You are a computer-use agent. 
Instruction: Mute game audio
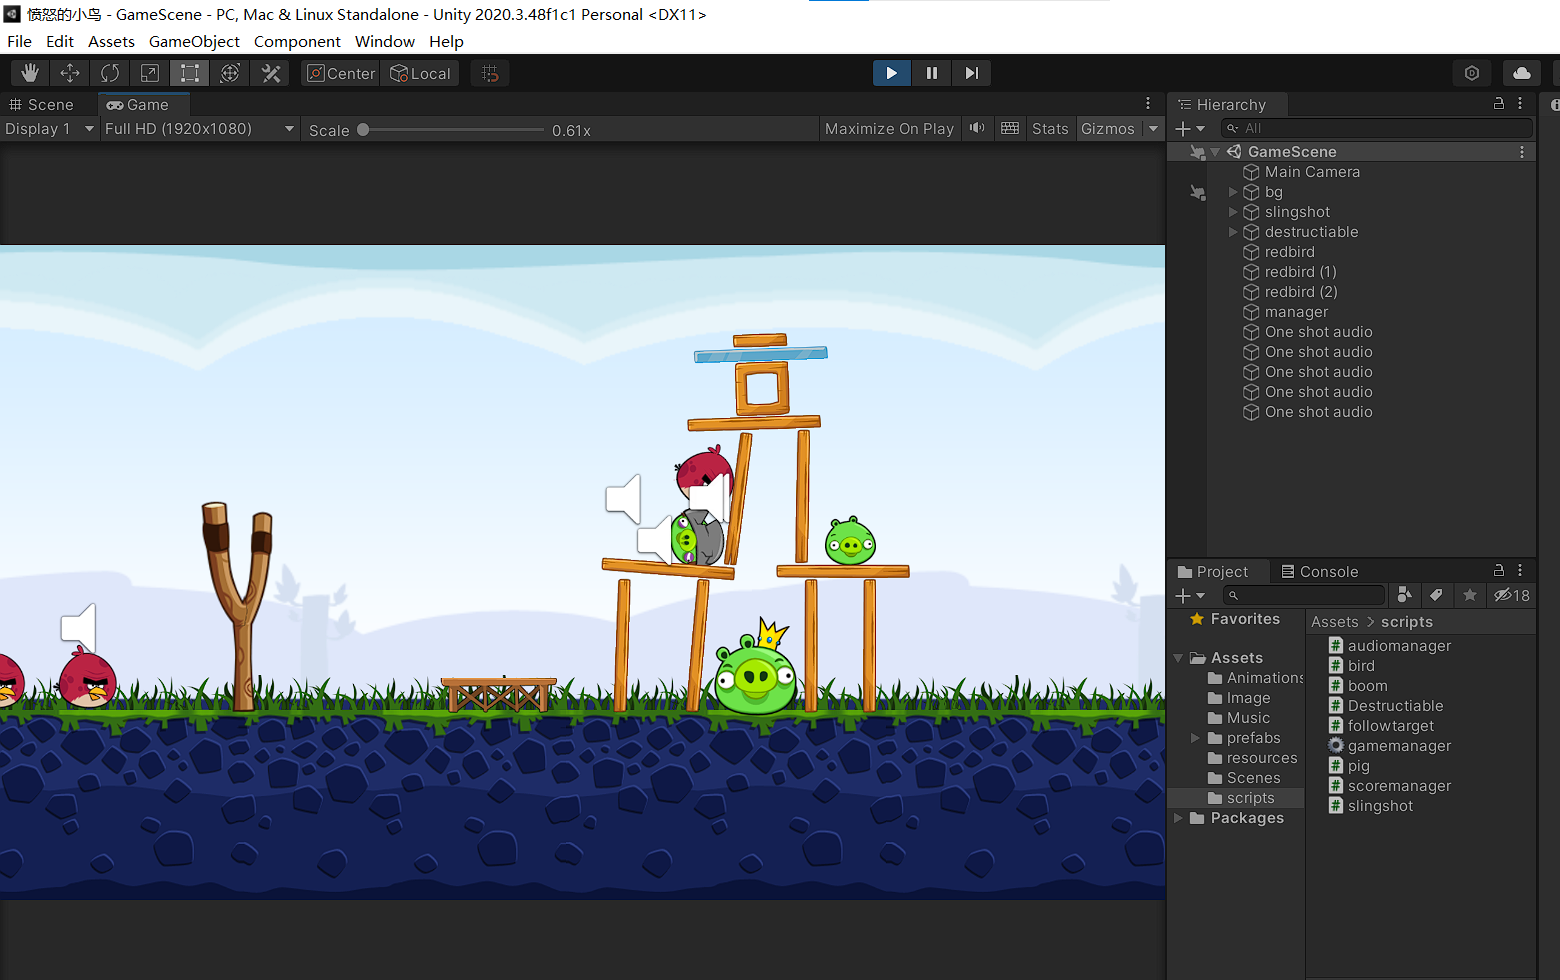(977, 128)
